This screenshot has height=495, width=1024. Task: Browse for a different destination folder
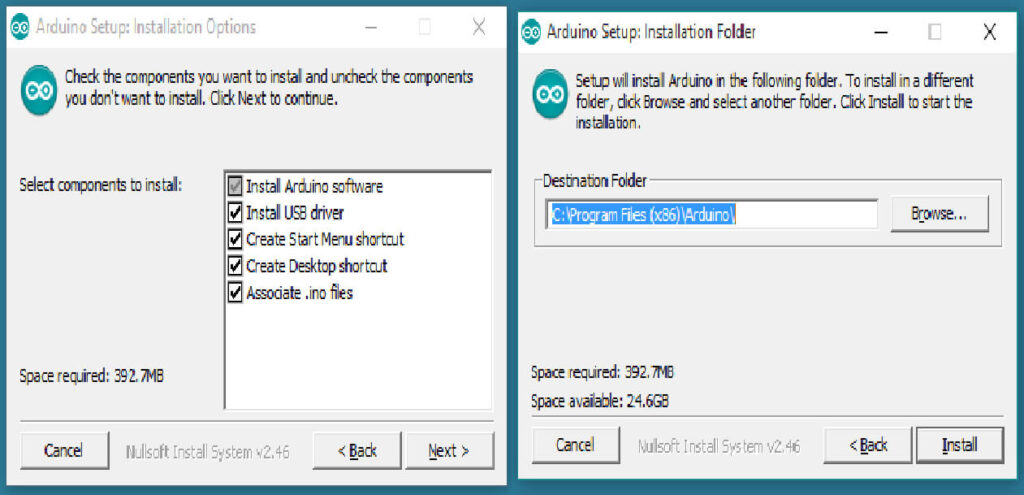(x=940, y=214)
